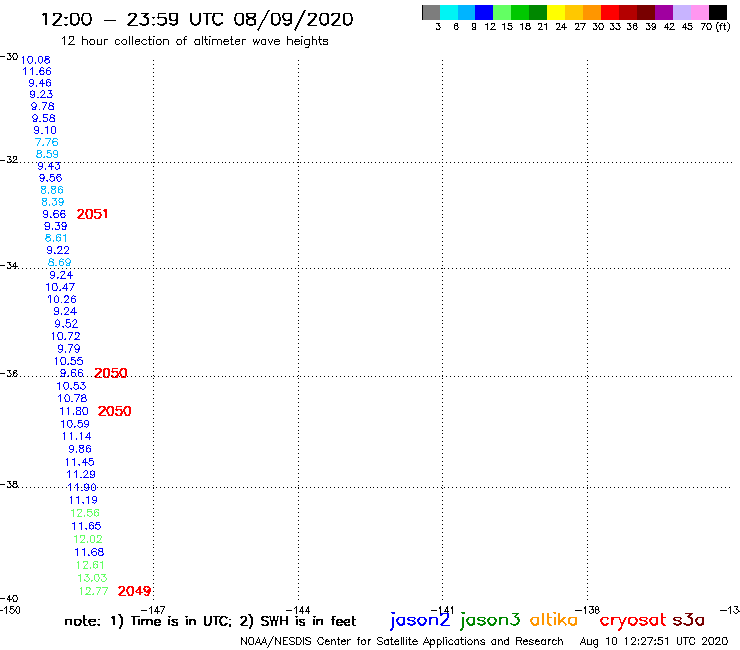Click the lavender swatch in the color scale

[682, 12]
